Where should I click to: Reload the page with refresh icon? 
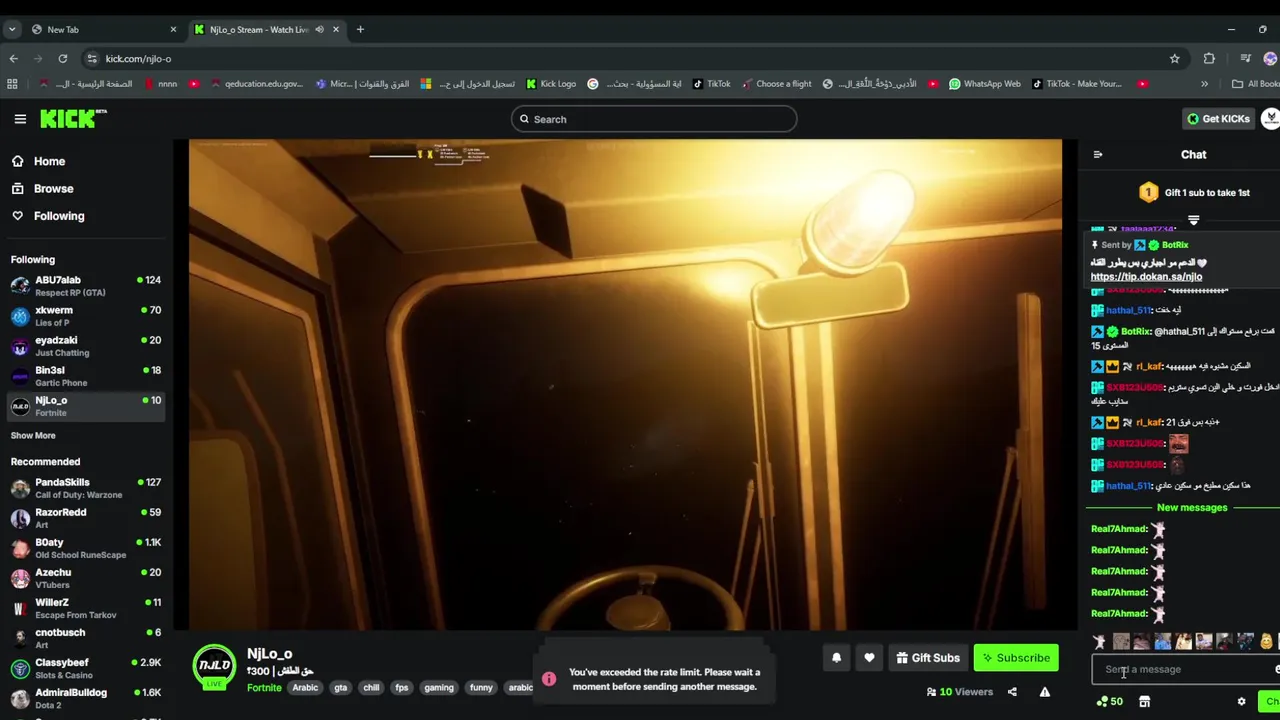click(x=63, y=59)
